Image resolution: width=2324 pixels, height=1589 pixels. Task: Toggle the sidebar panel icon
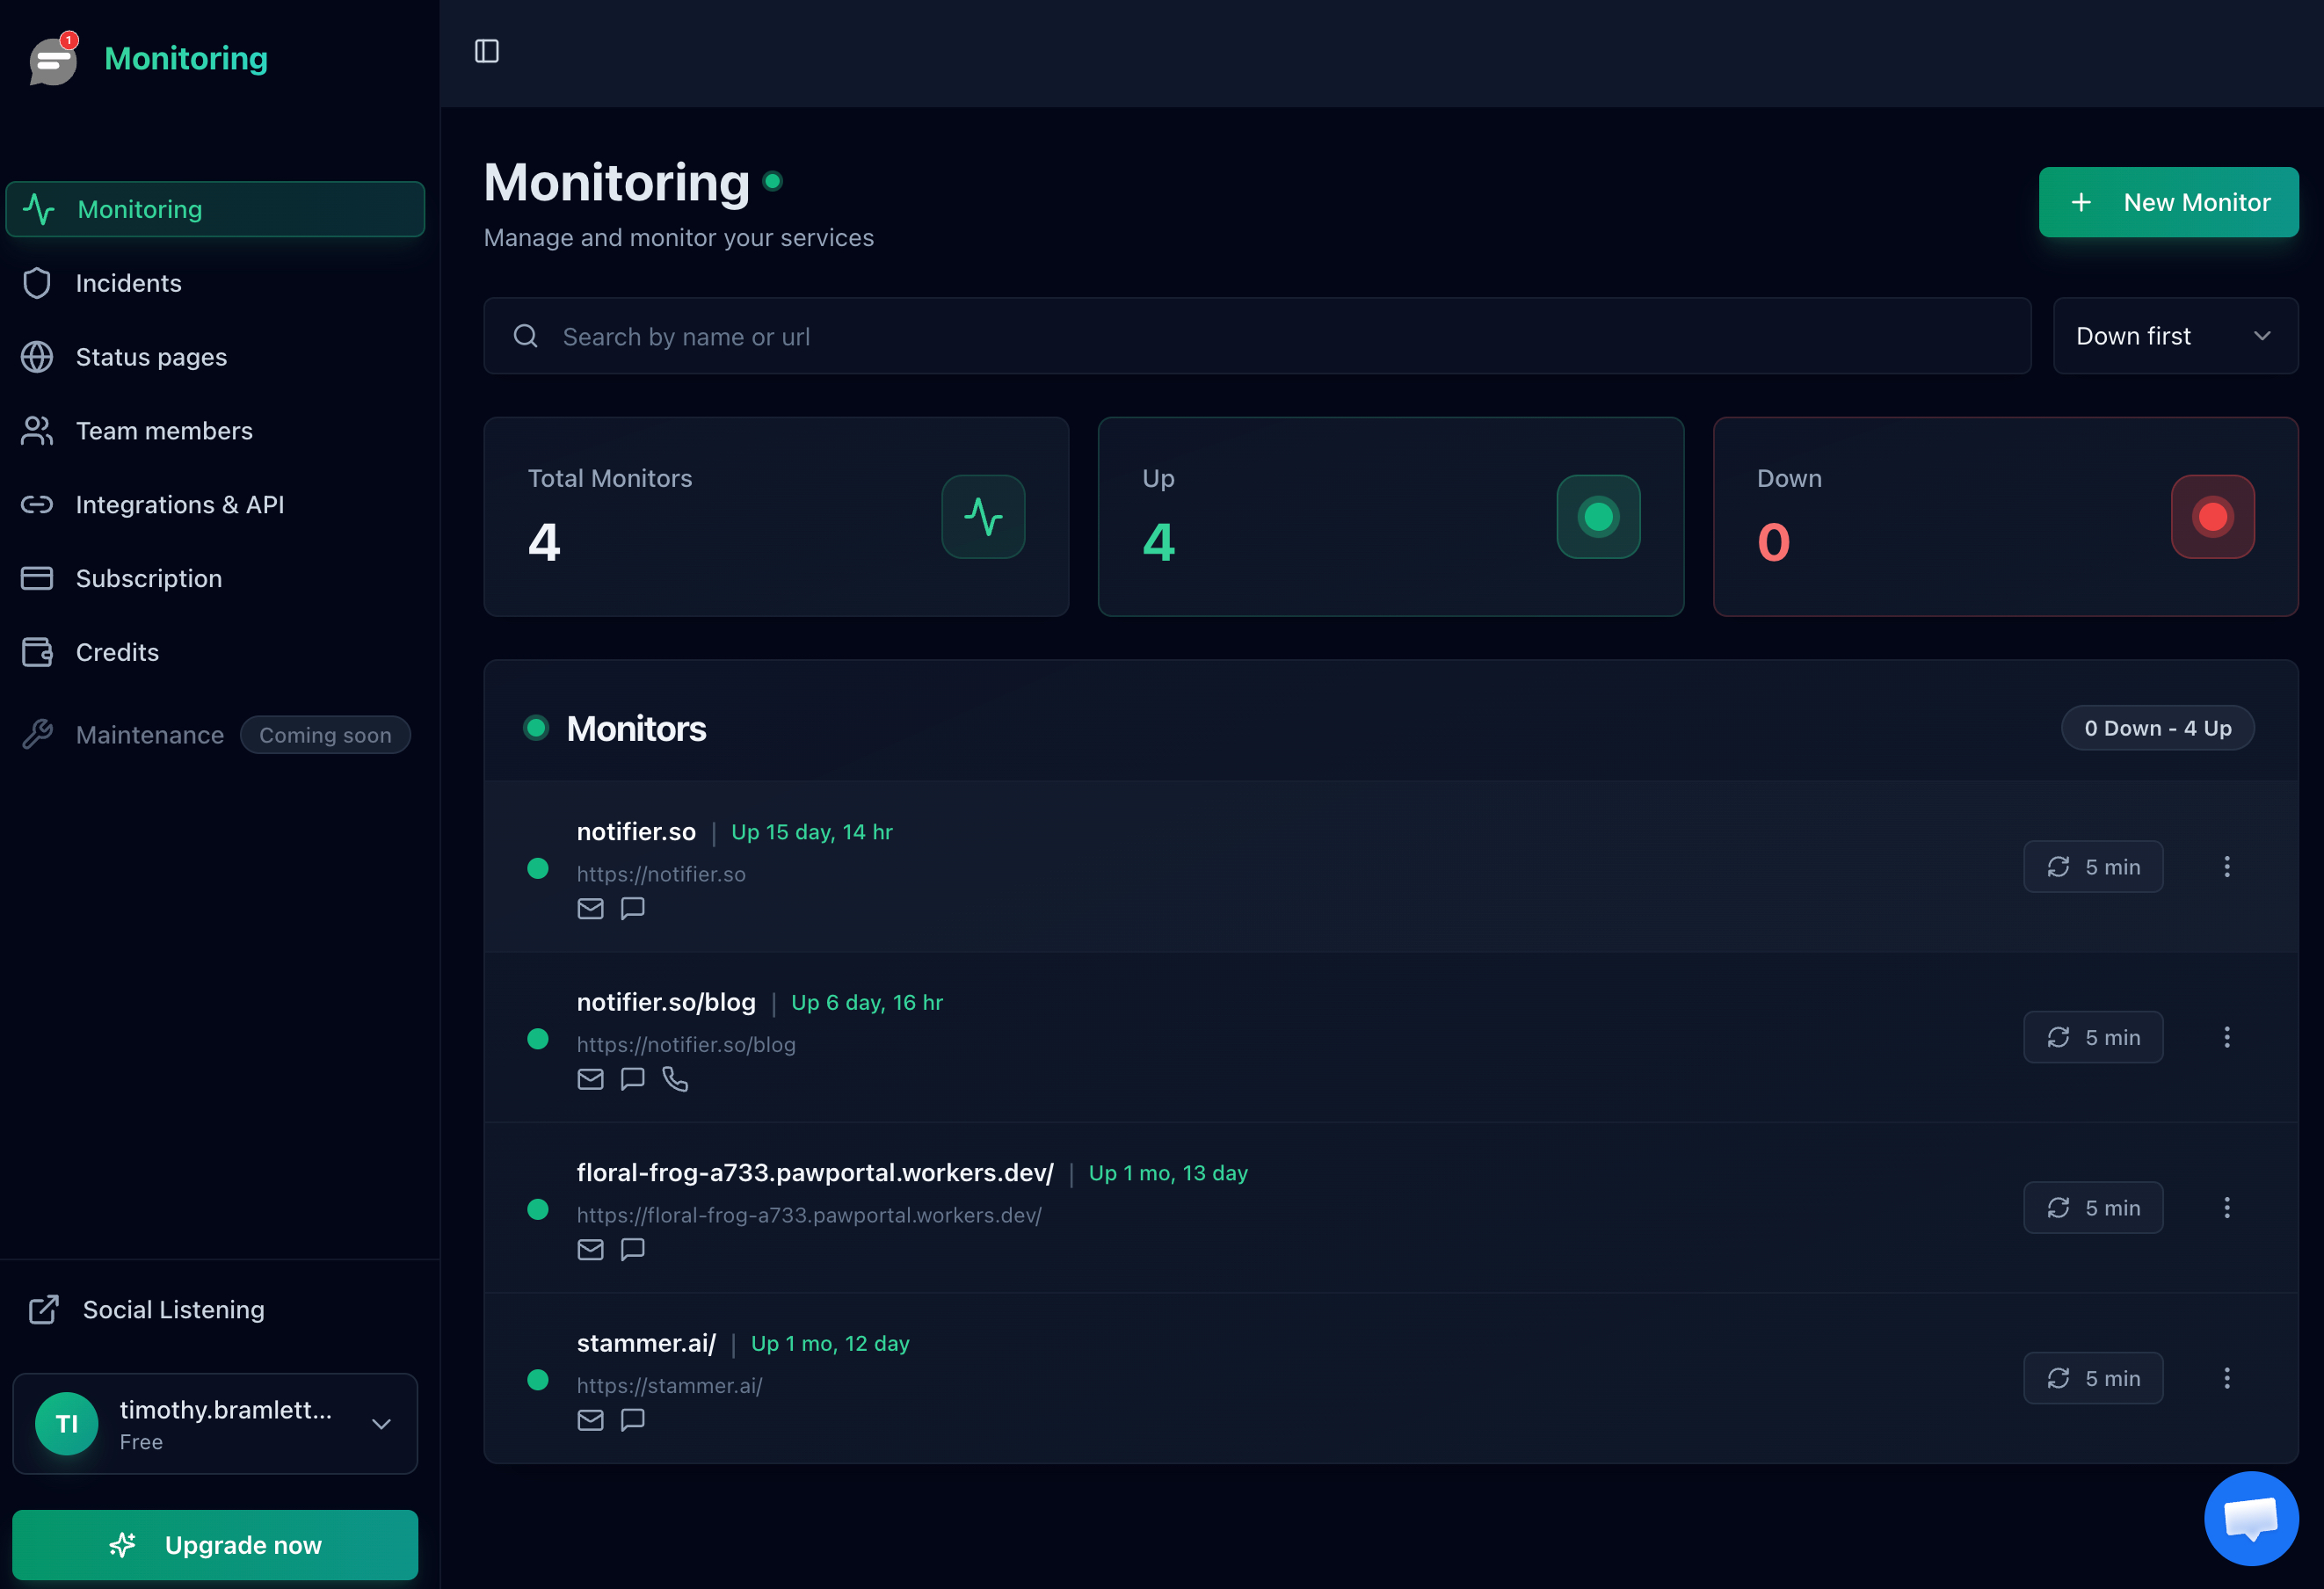[x=486, y=51]
